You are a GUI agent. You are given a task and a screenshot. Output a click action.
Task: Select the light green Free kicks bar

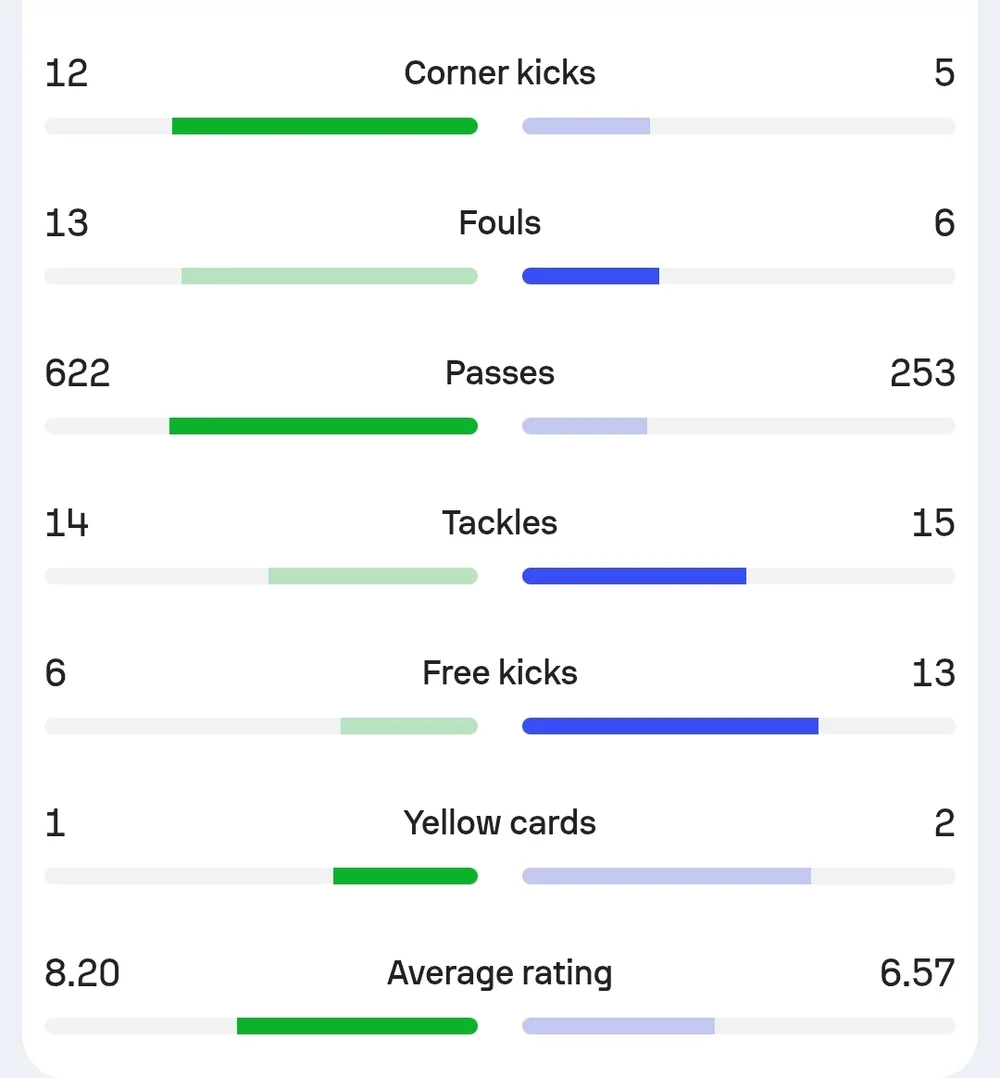click(x=409, y=726)
